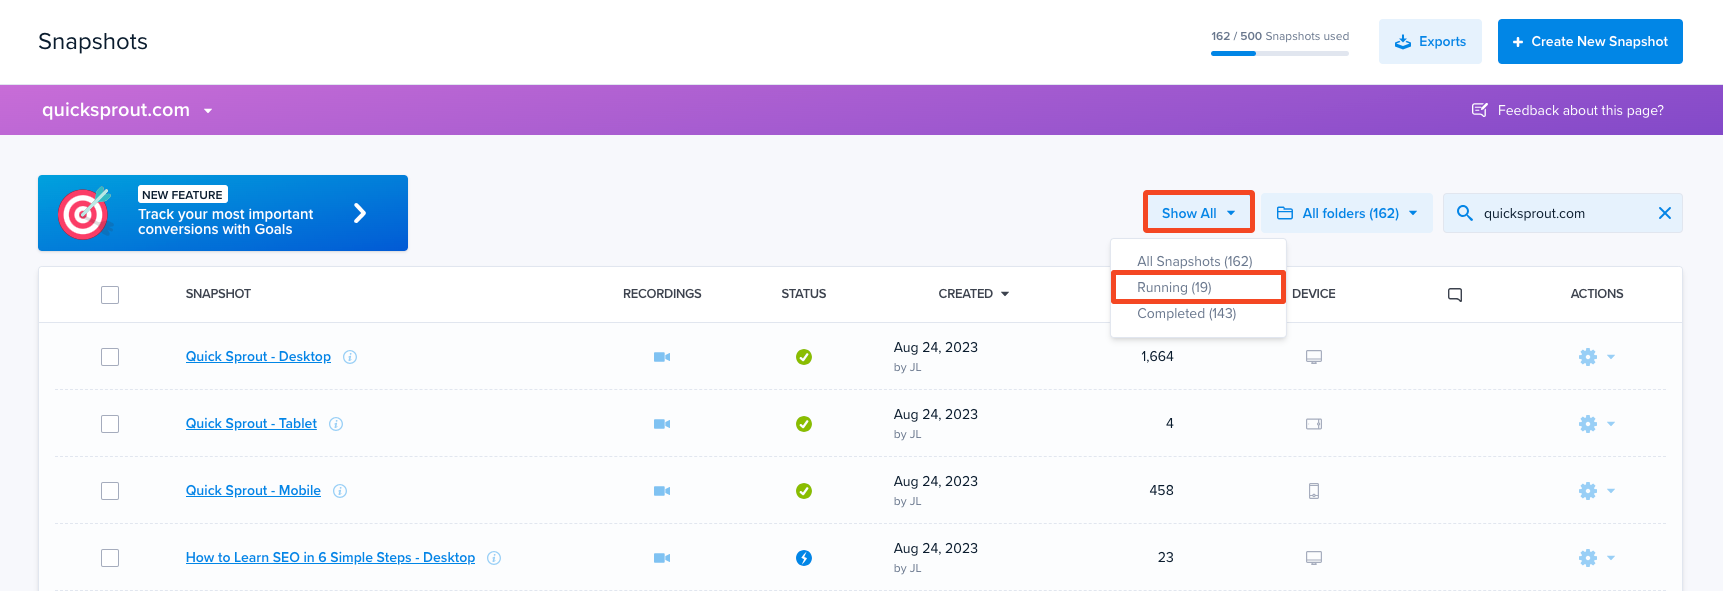This screenshot has width=1723, height=591.
Task: Click info icon next to How to Learn SEO
Action: [x=494, y=558]
